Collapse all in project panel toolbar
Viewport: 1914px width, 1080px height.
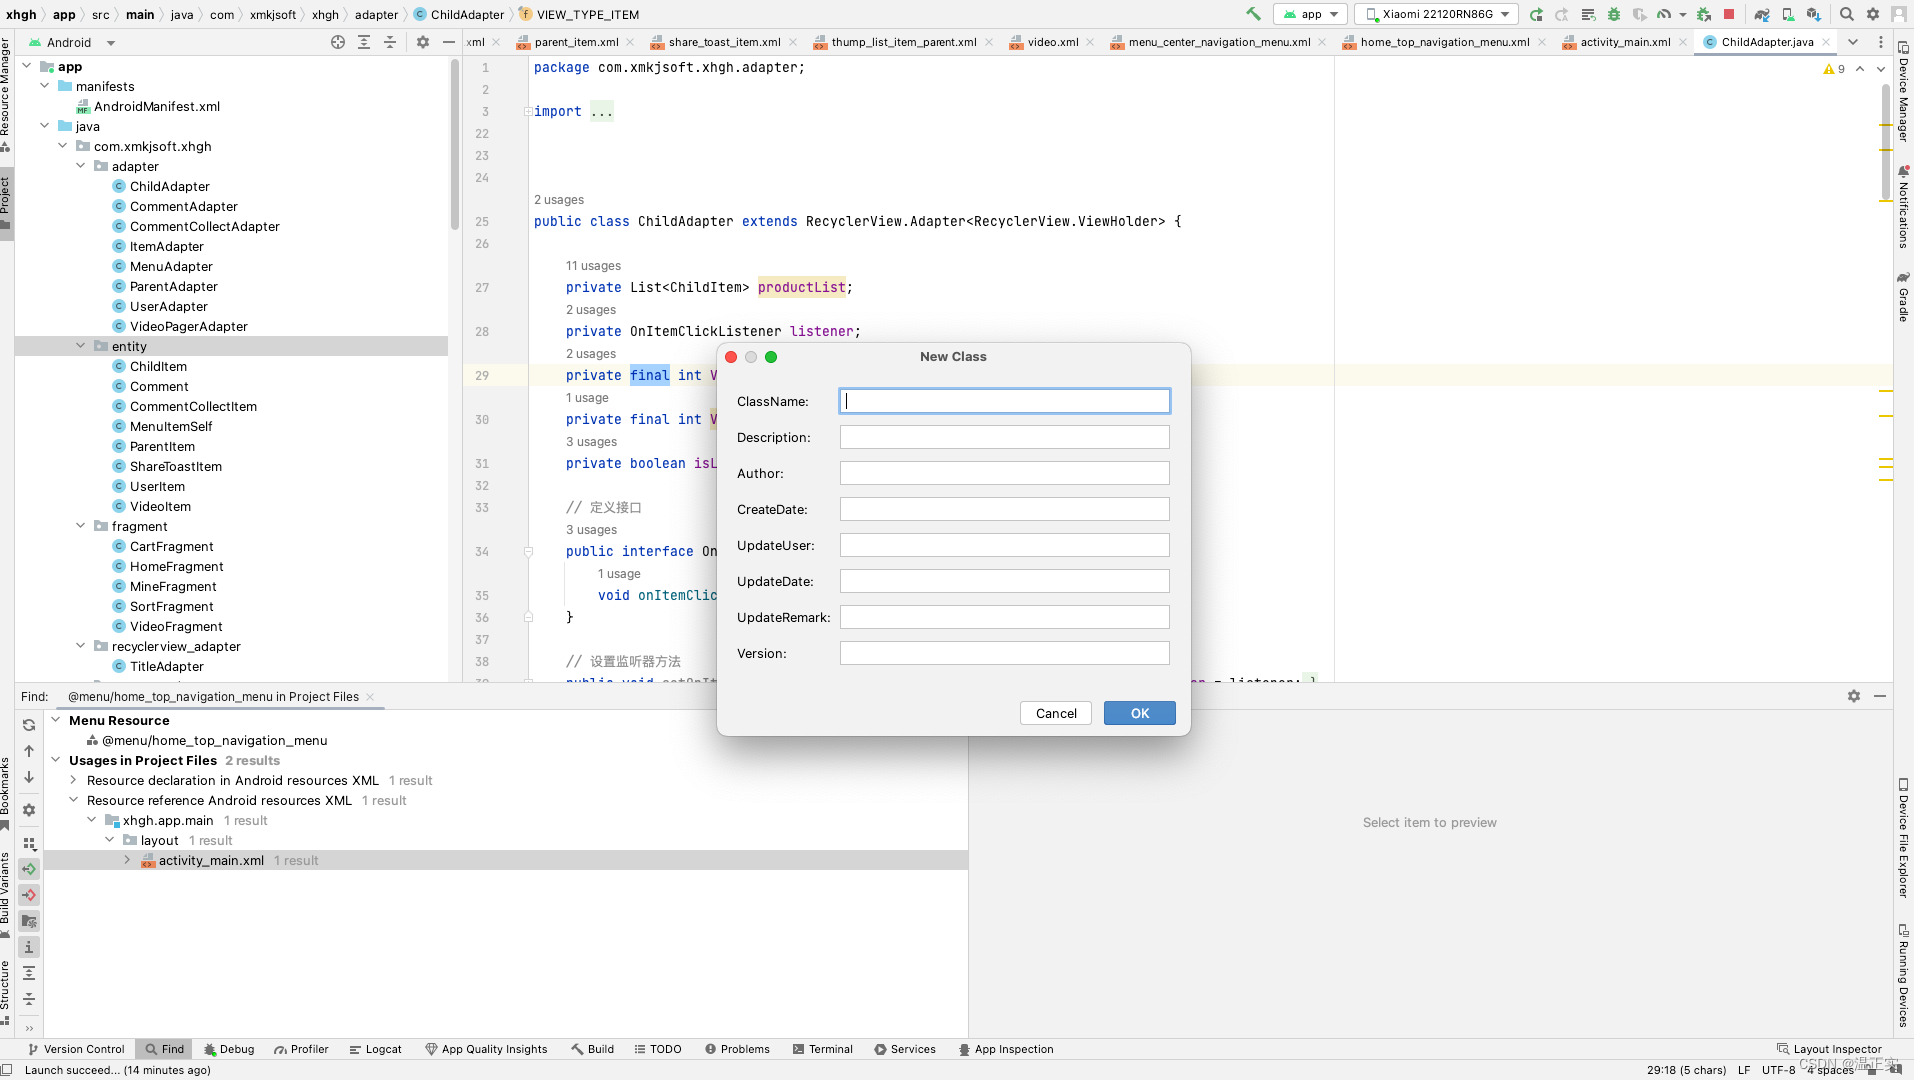(390, 42)
